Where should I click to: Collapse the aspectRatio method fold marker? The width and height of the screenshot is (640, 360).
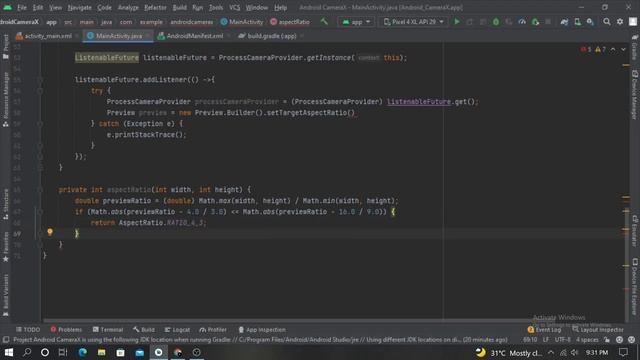[x=40, y=190]
